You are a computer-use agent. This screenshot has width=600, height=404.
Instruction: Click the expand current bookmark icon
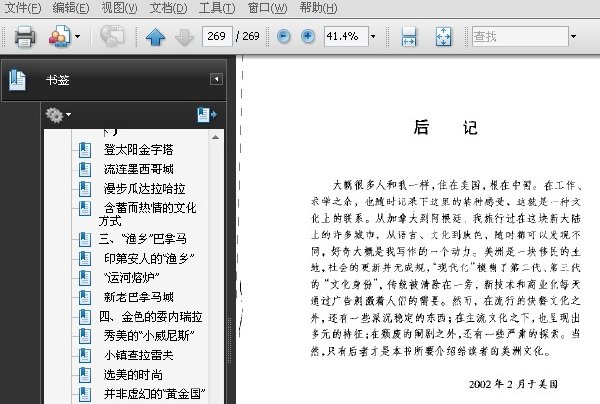tap(207, 114)
